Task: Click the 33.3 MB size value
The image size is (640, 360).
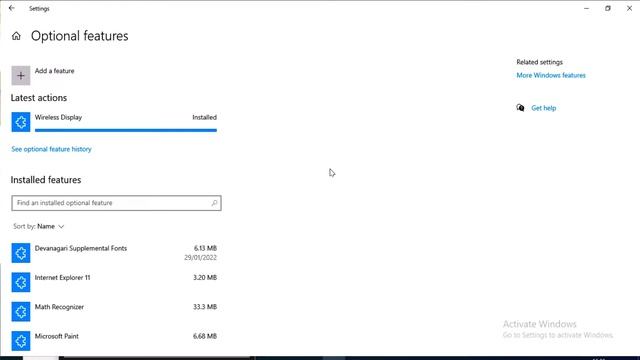Action: 205,307
